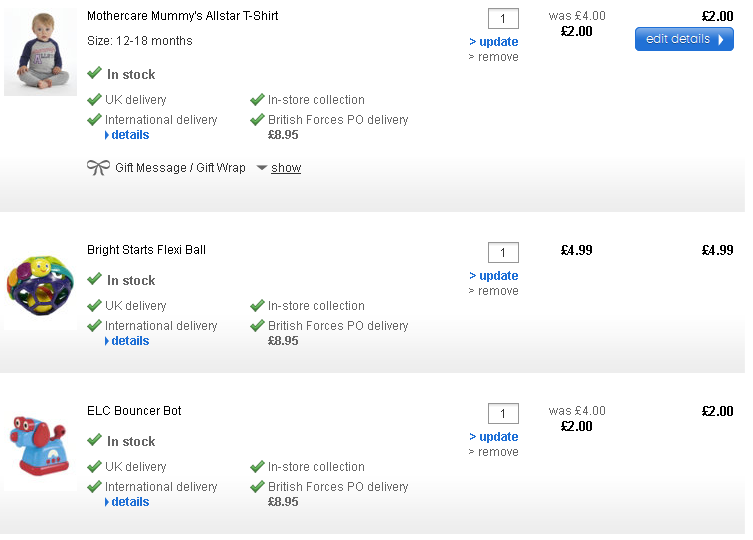Image resolution: width=753 pixels, height=540 pixels.
Task: Click the Flexi Ball UK delivery checkmark
Action: pyautogui.click(x=94, y=306)
